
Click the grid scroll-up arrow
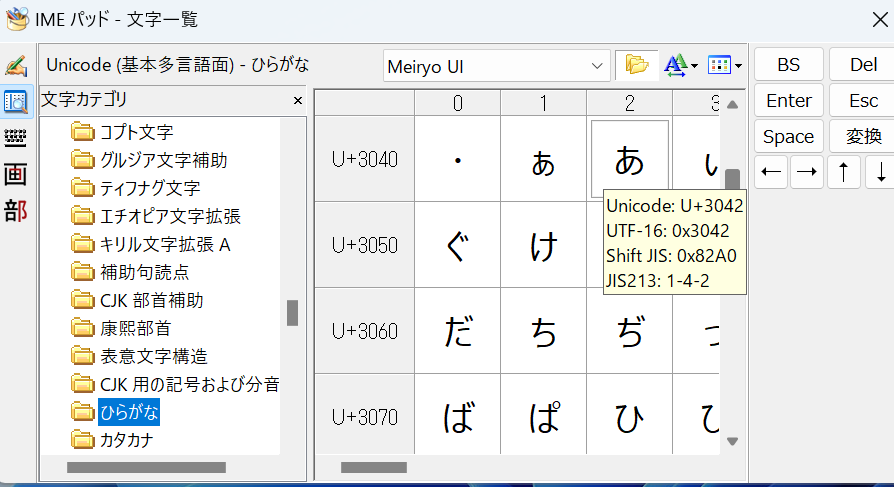[733, 104]
